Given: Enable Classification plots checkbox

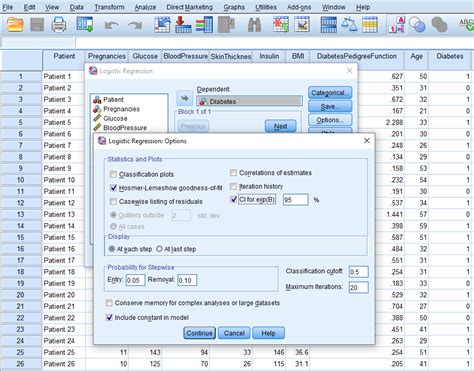Looking at the screenshot, I should pyautogui.click(x=113, y=174).
